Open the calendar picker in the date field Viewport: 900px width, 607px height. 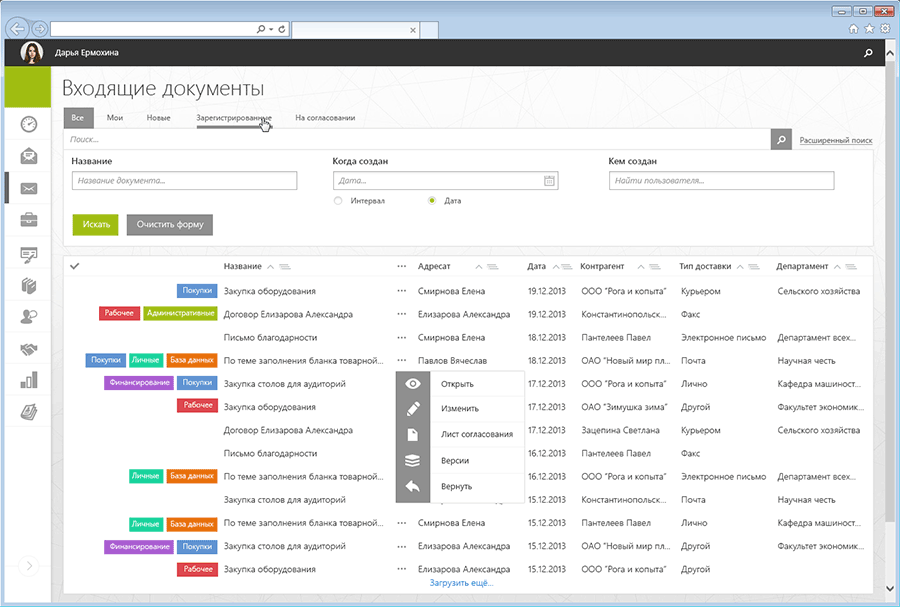click(549, 181)
